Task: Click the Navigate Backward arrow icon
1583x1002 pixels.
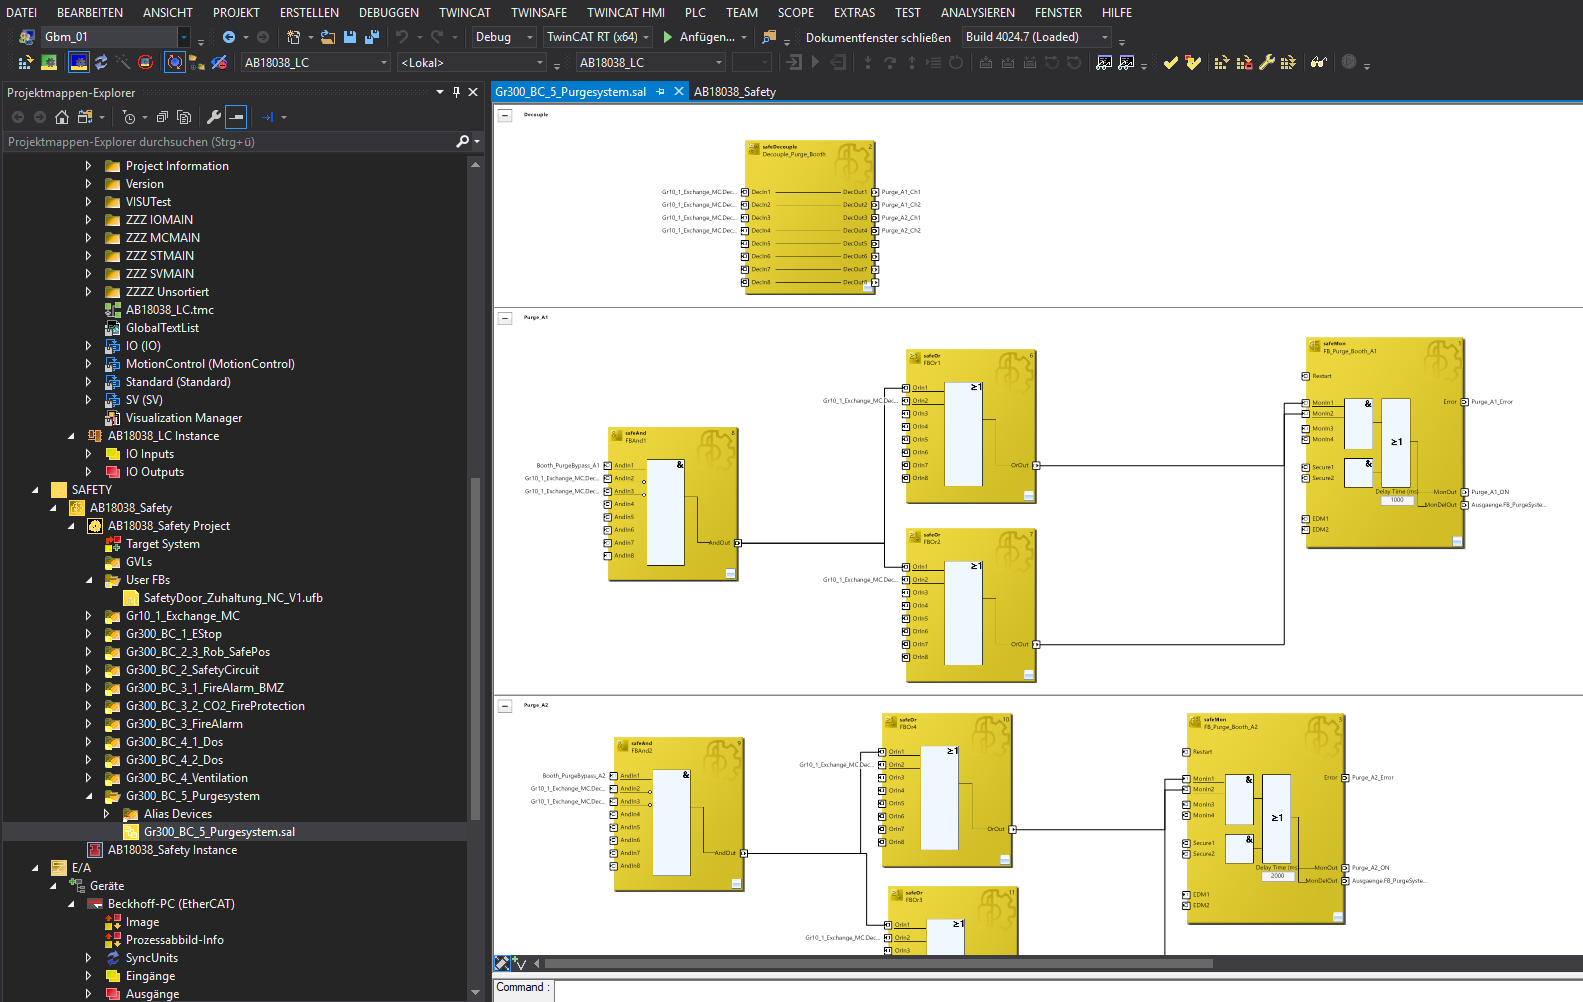Action: pyautogui.click(x=229, y=37)
